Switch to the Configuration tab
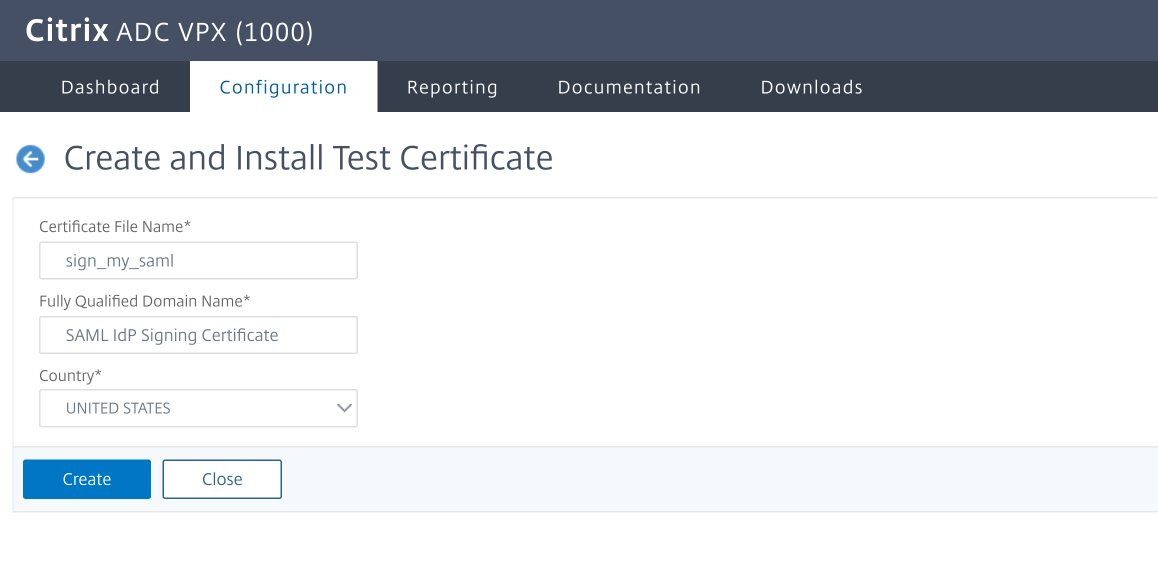Viewport: 1158px width, 567px height. click(283, 87)
